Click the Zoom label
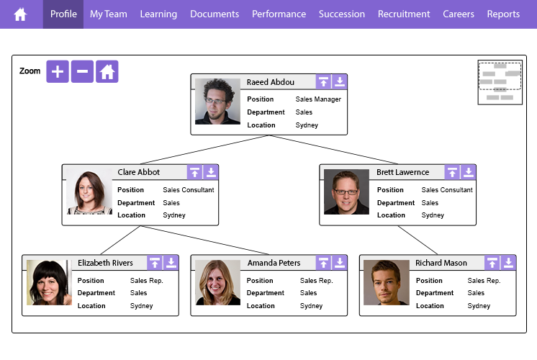 click(30, 71)
